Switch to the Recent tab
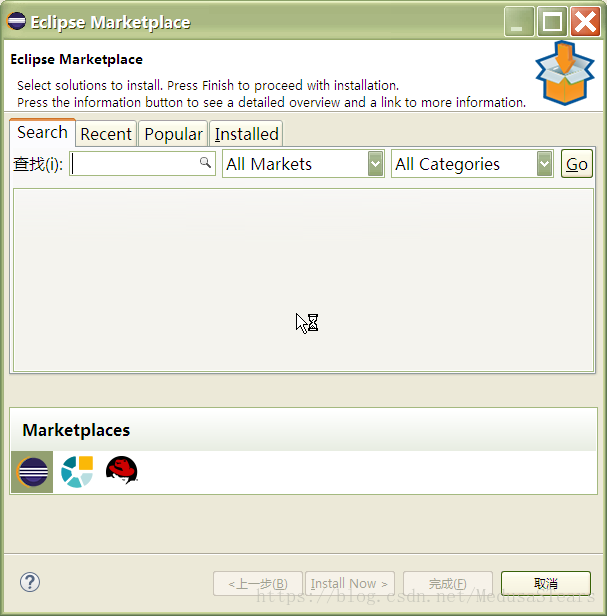607x616 pixels. [x=106, y=134]
